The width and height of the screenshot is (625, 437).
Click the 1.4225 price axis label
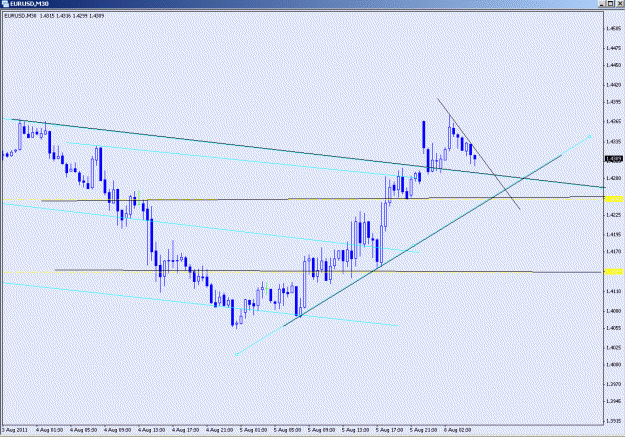point(613,215)
